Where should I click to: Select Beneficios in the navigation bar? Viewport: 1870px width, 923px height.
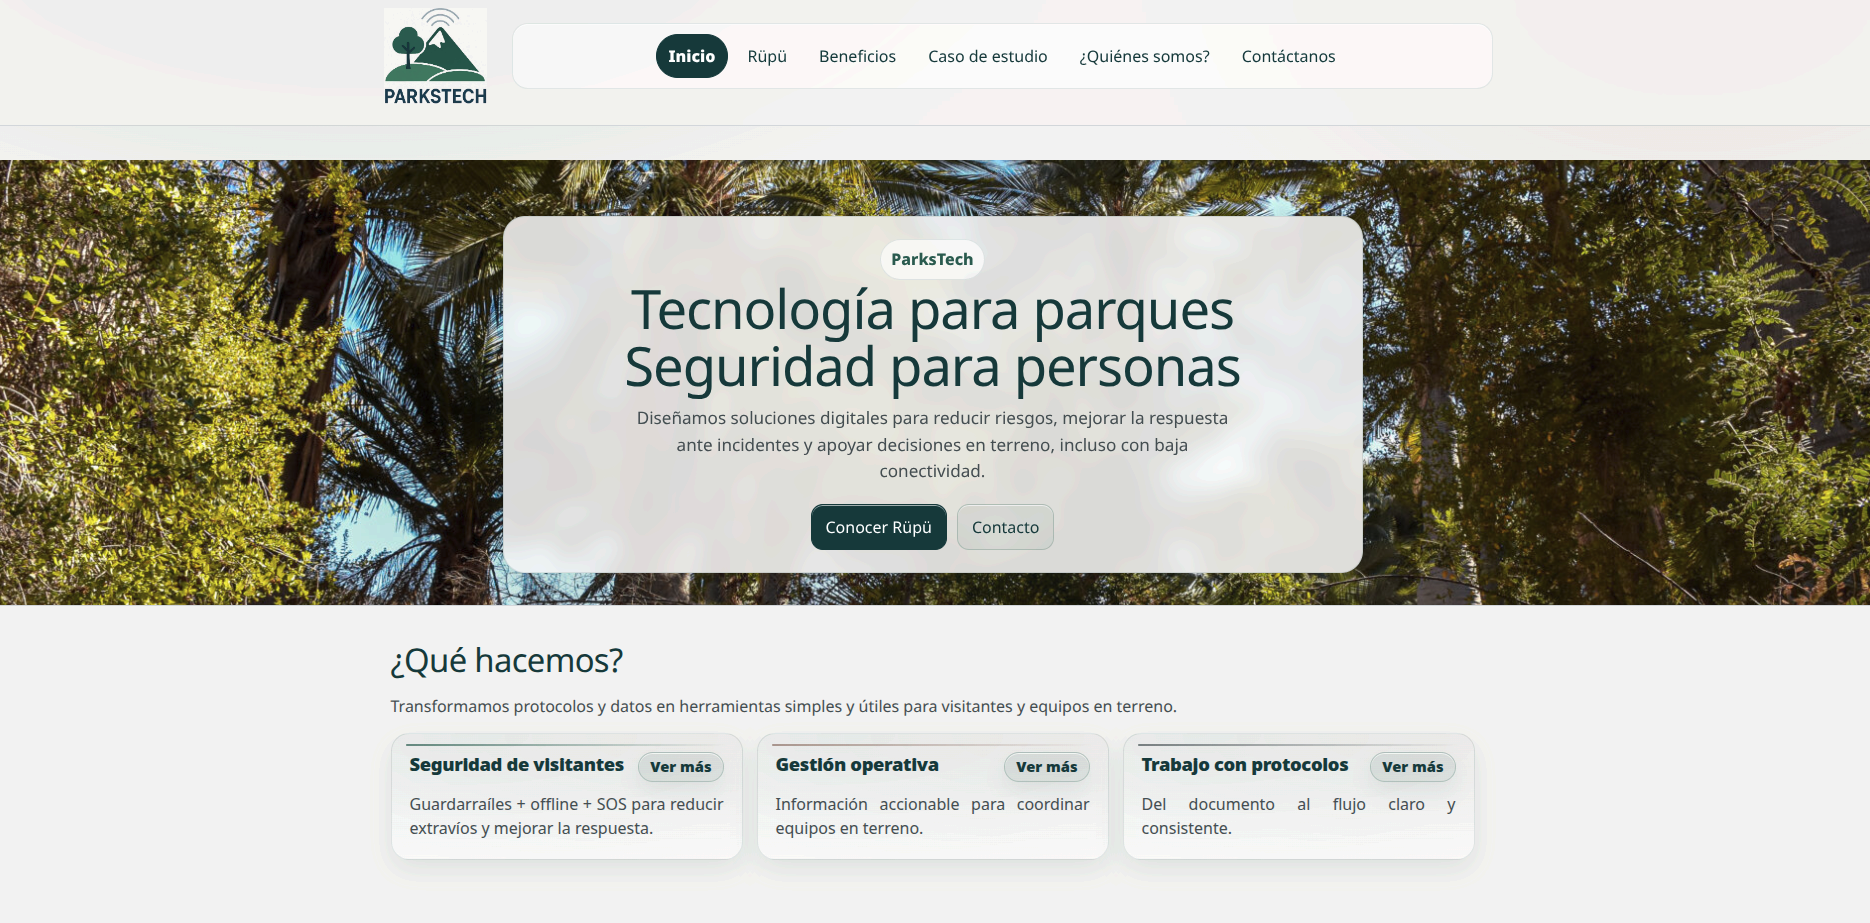(857, 56)
